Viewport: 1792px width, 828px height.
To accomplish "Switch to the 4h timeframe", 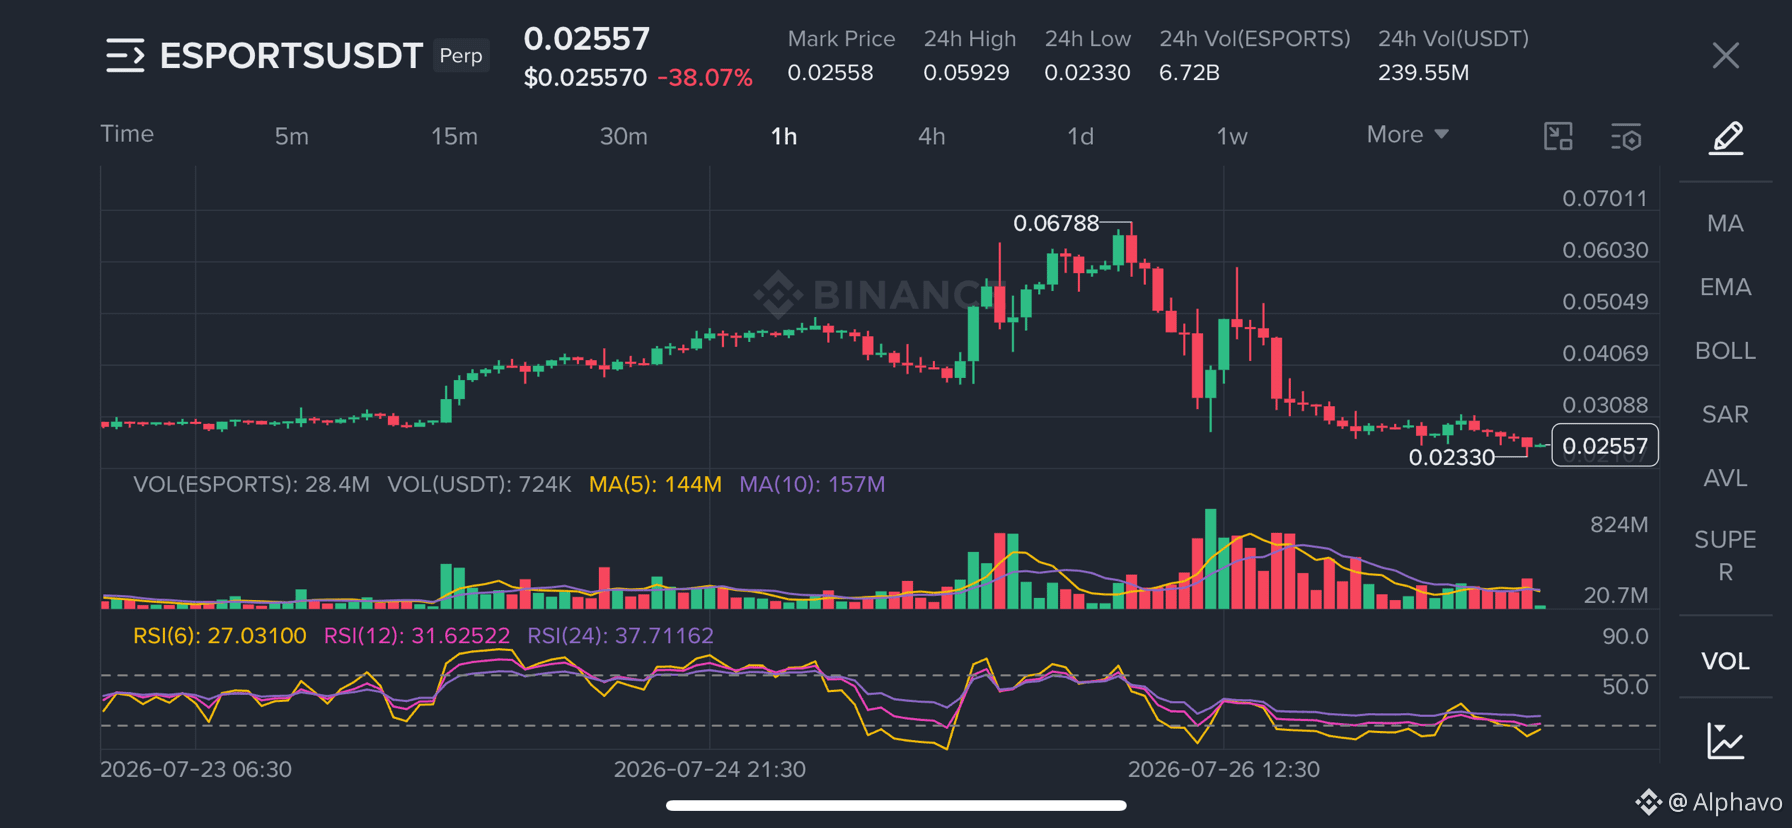I will pos(931,136).
